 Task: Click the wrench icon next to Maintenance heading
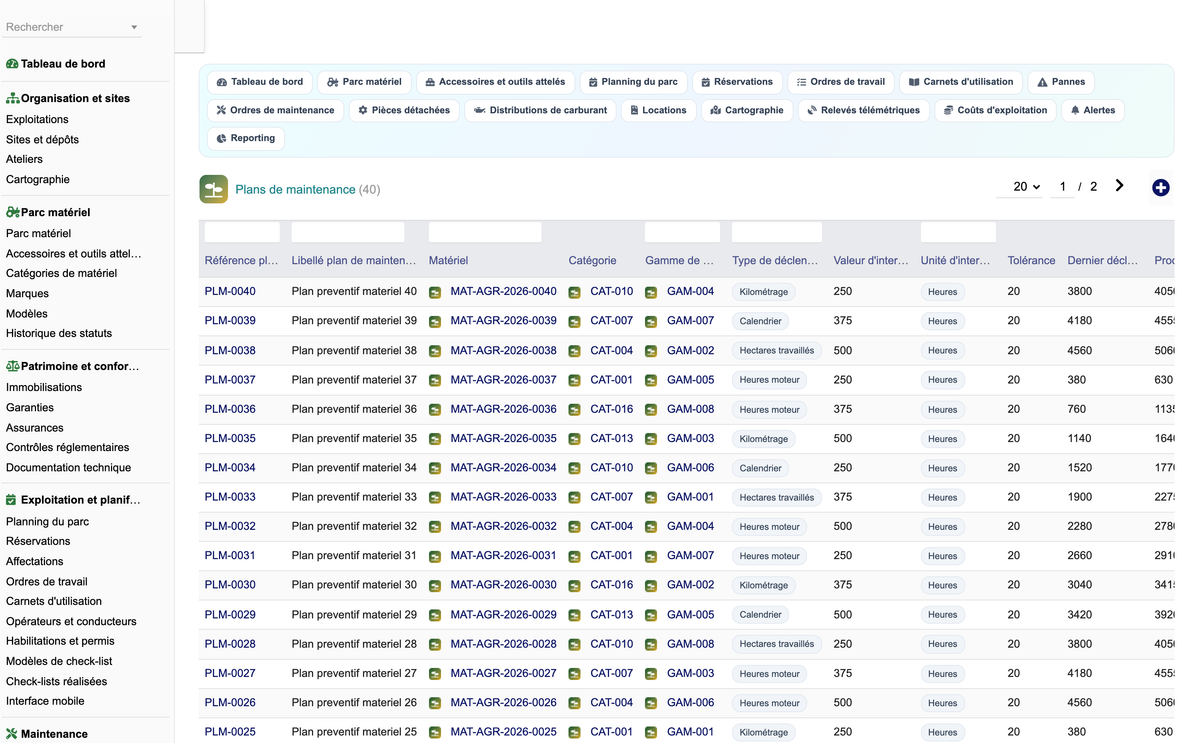click(x=12, y=734)
